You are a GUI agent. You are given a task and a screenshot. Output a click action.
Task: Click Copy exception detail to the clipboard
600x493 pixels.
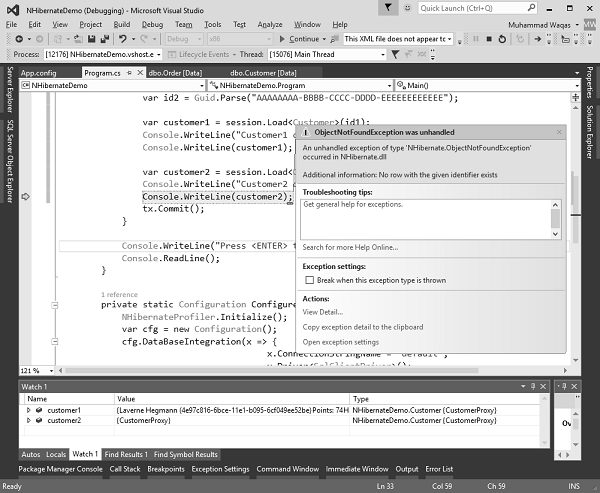click(363, 327)
